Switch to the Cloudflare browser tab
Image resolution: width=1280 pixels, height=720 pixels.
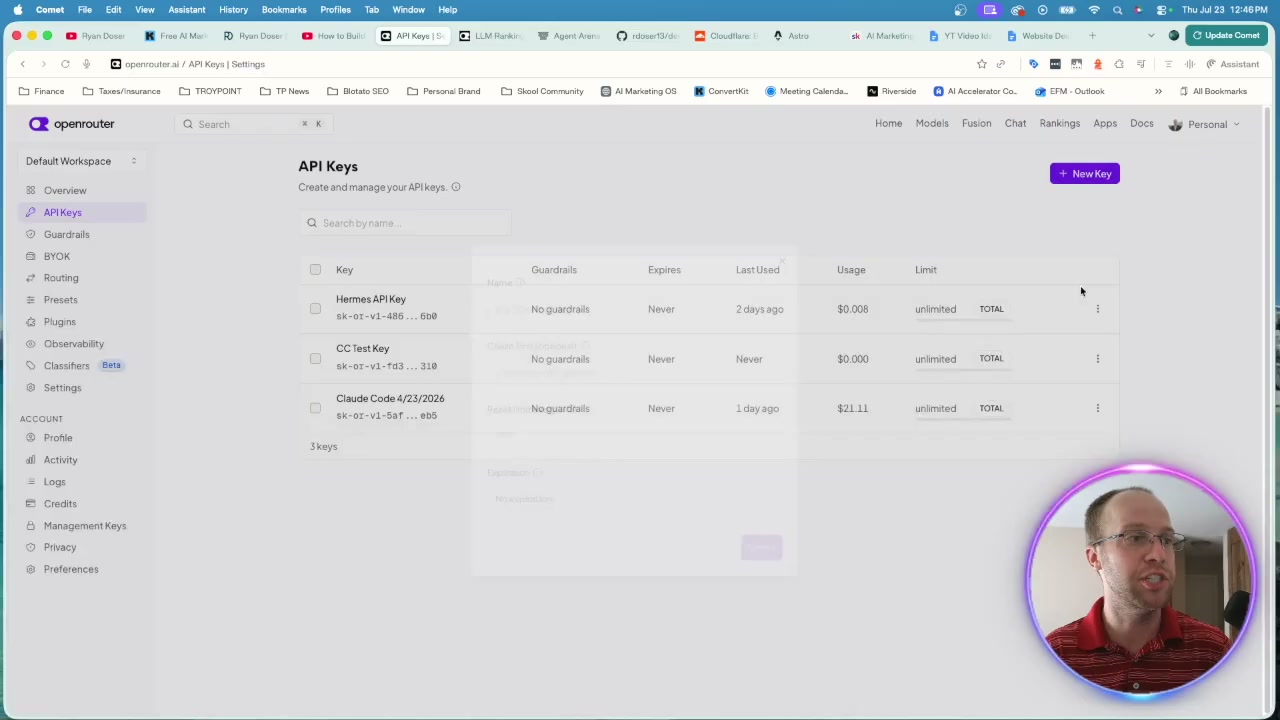pos(727,36)
